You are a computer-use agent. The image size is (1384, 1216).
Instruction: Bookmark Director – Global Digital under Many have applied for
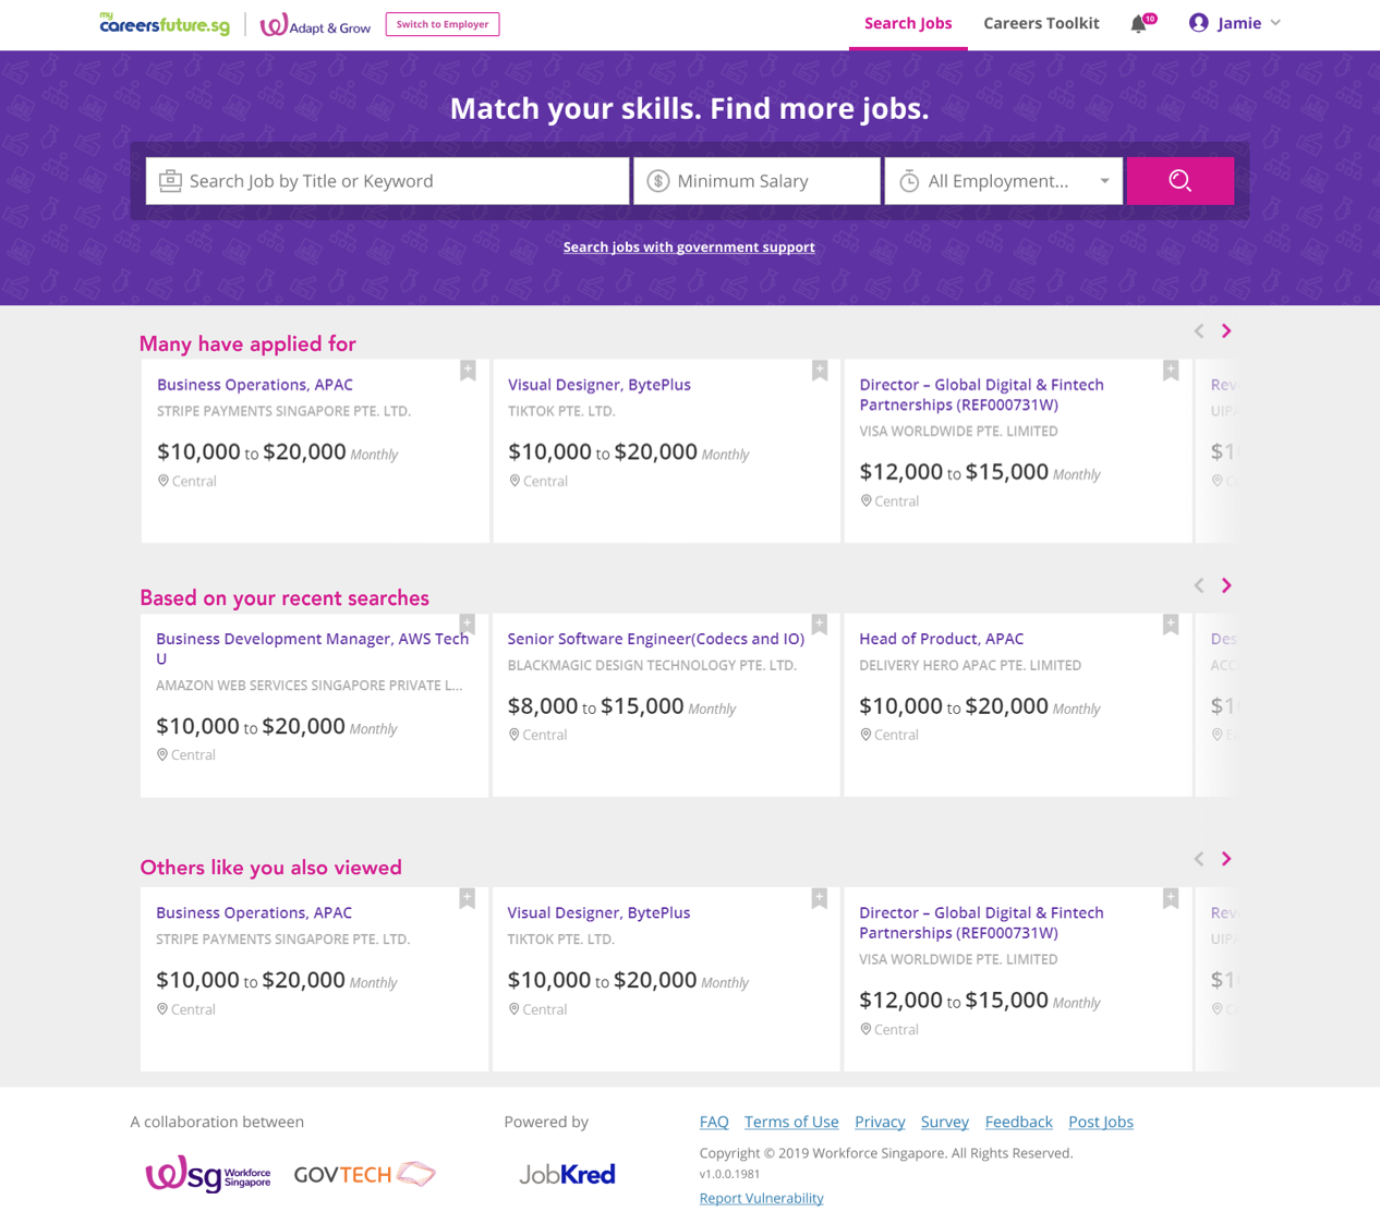pos(1173,371)
